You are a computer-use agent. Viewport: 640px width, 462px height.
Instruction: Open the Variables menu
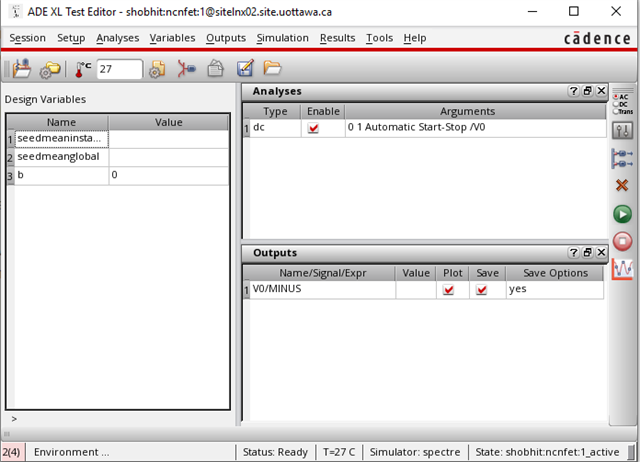tap(172, 38)
